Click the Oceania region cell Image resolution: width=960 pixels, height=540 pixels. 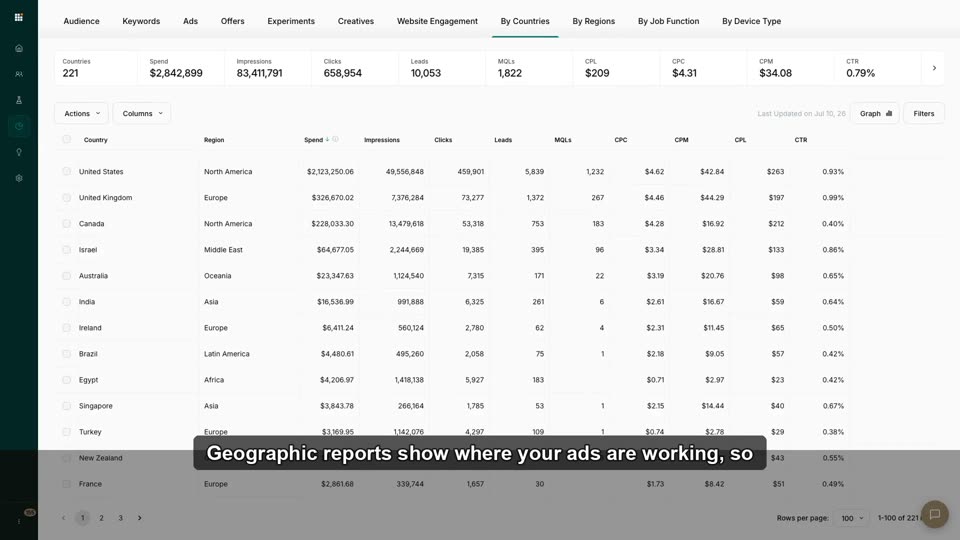click(217, 276)
